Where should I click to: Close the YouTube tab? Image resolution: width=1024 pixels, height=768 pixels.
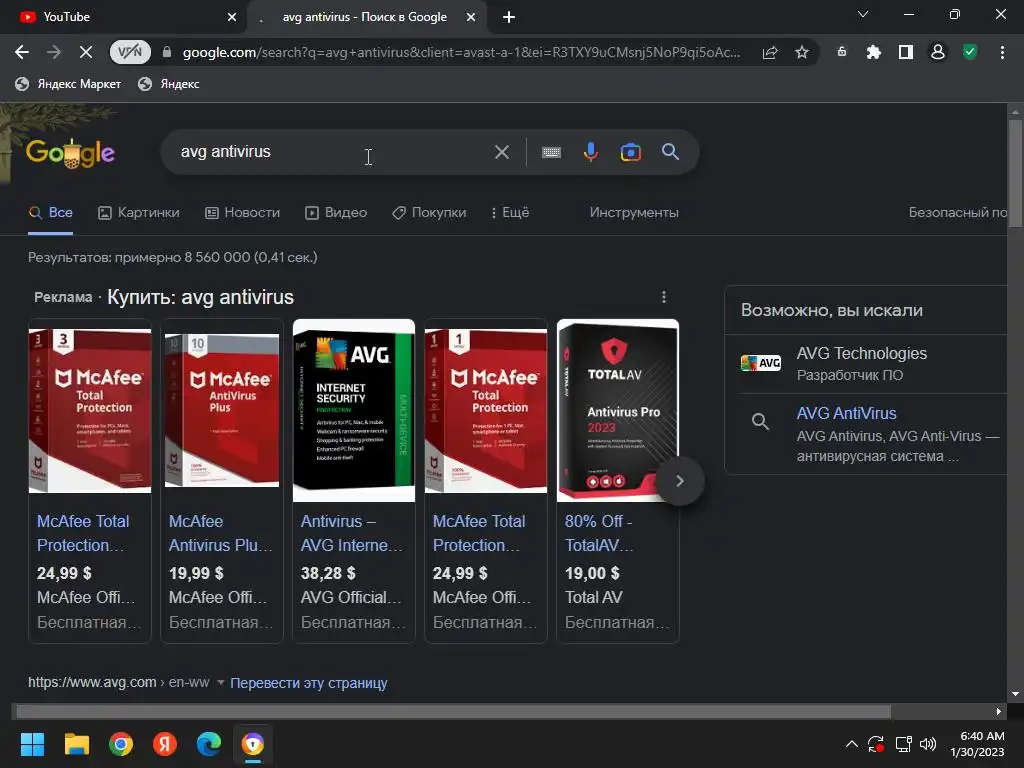coord(232,17)
